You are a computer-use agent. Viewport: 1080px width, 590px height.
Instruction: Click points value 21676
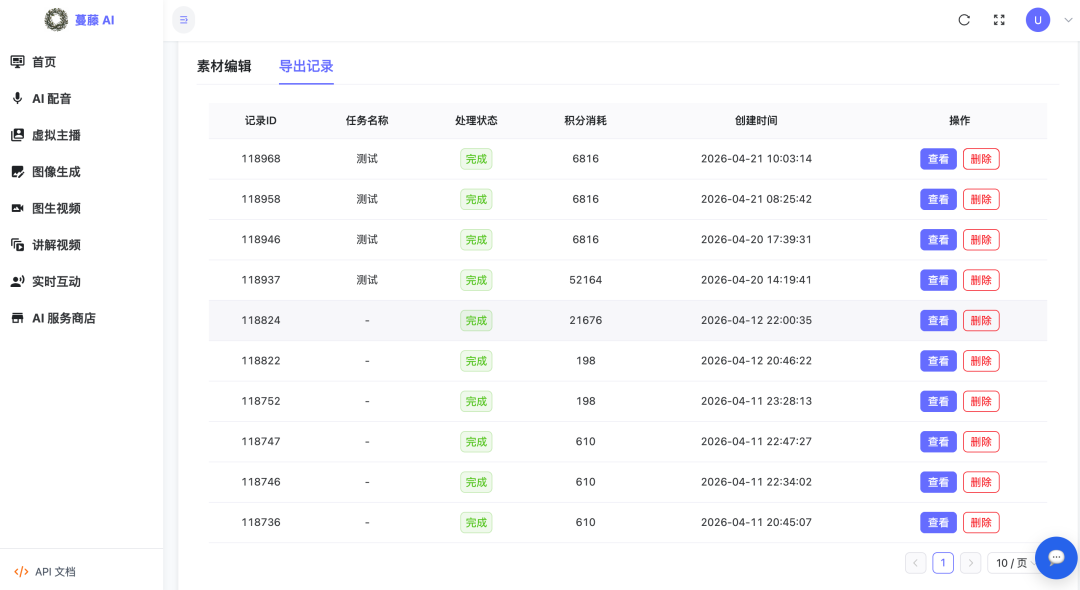[585, 320]
